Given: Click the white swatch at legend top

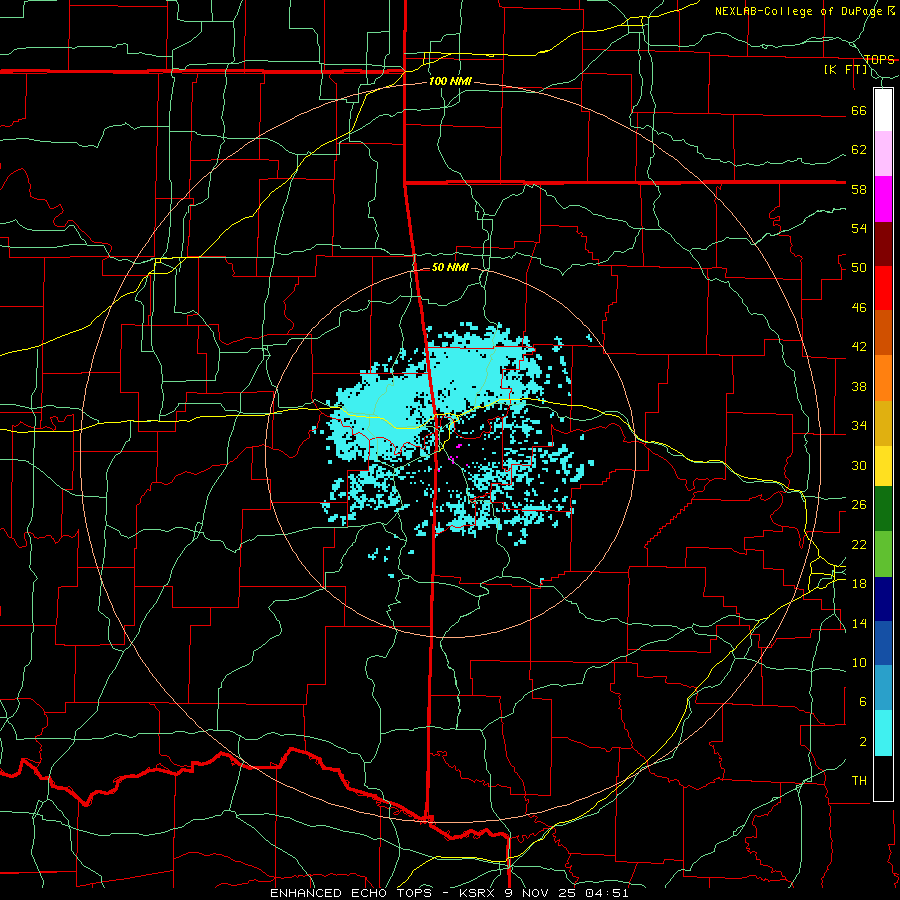Looking at the screenshot, I should pos(883,110).
